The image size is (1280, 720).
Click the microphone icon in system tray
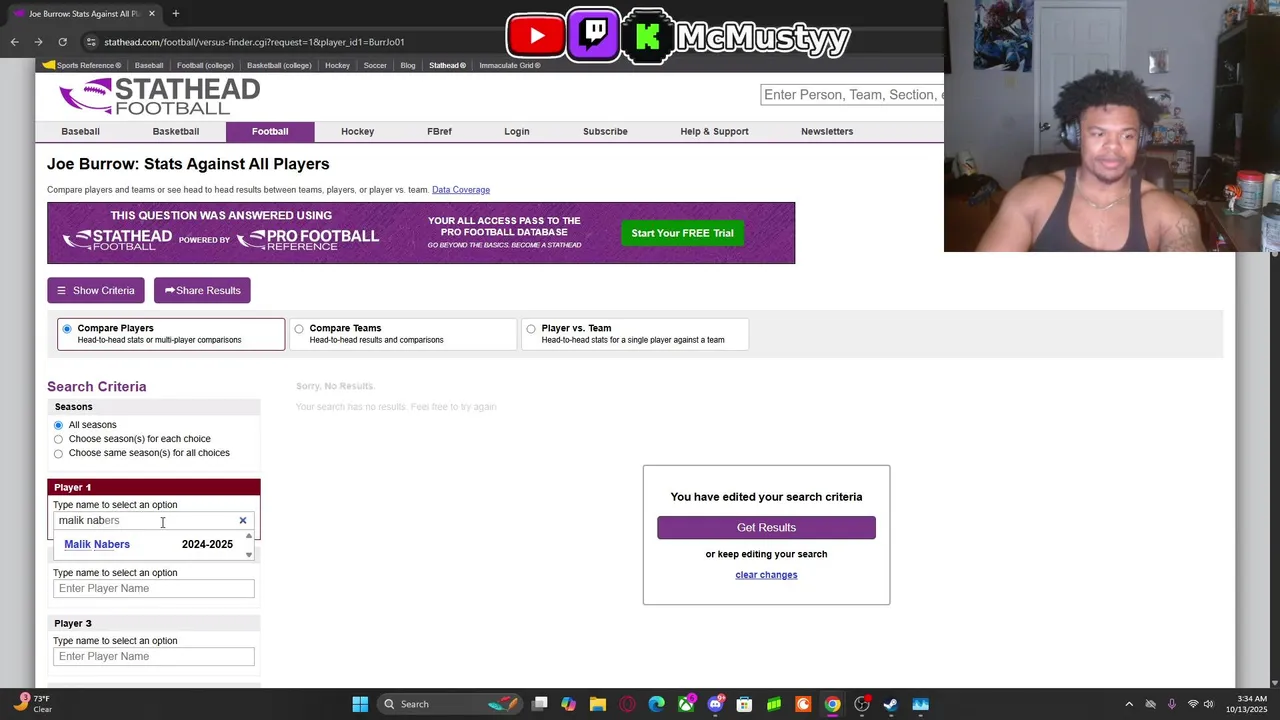[x=1171, y=704]
